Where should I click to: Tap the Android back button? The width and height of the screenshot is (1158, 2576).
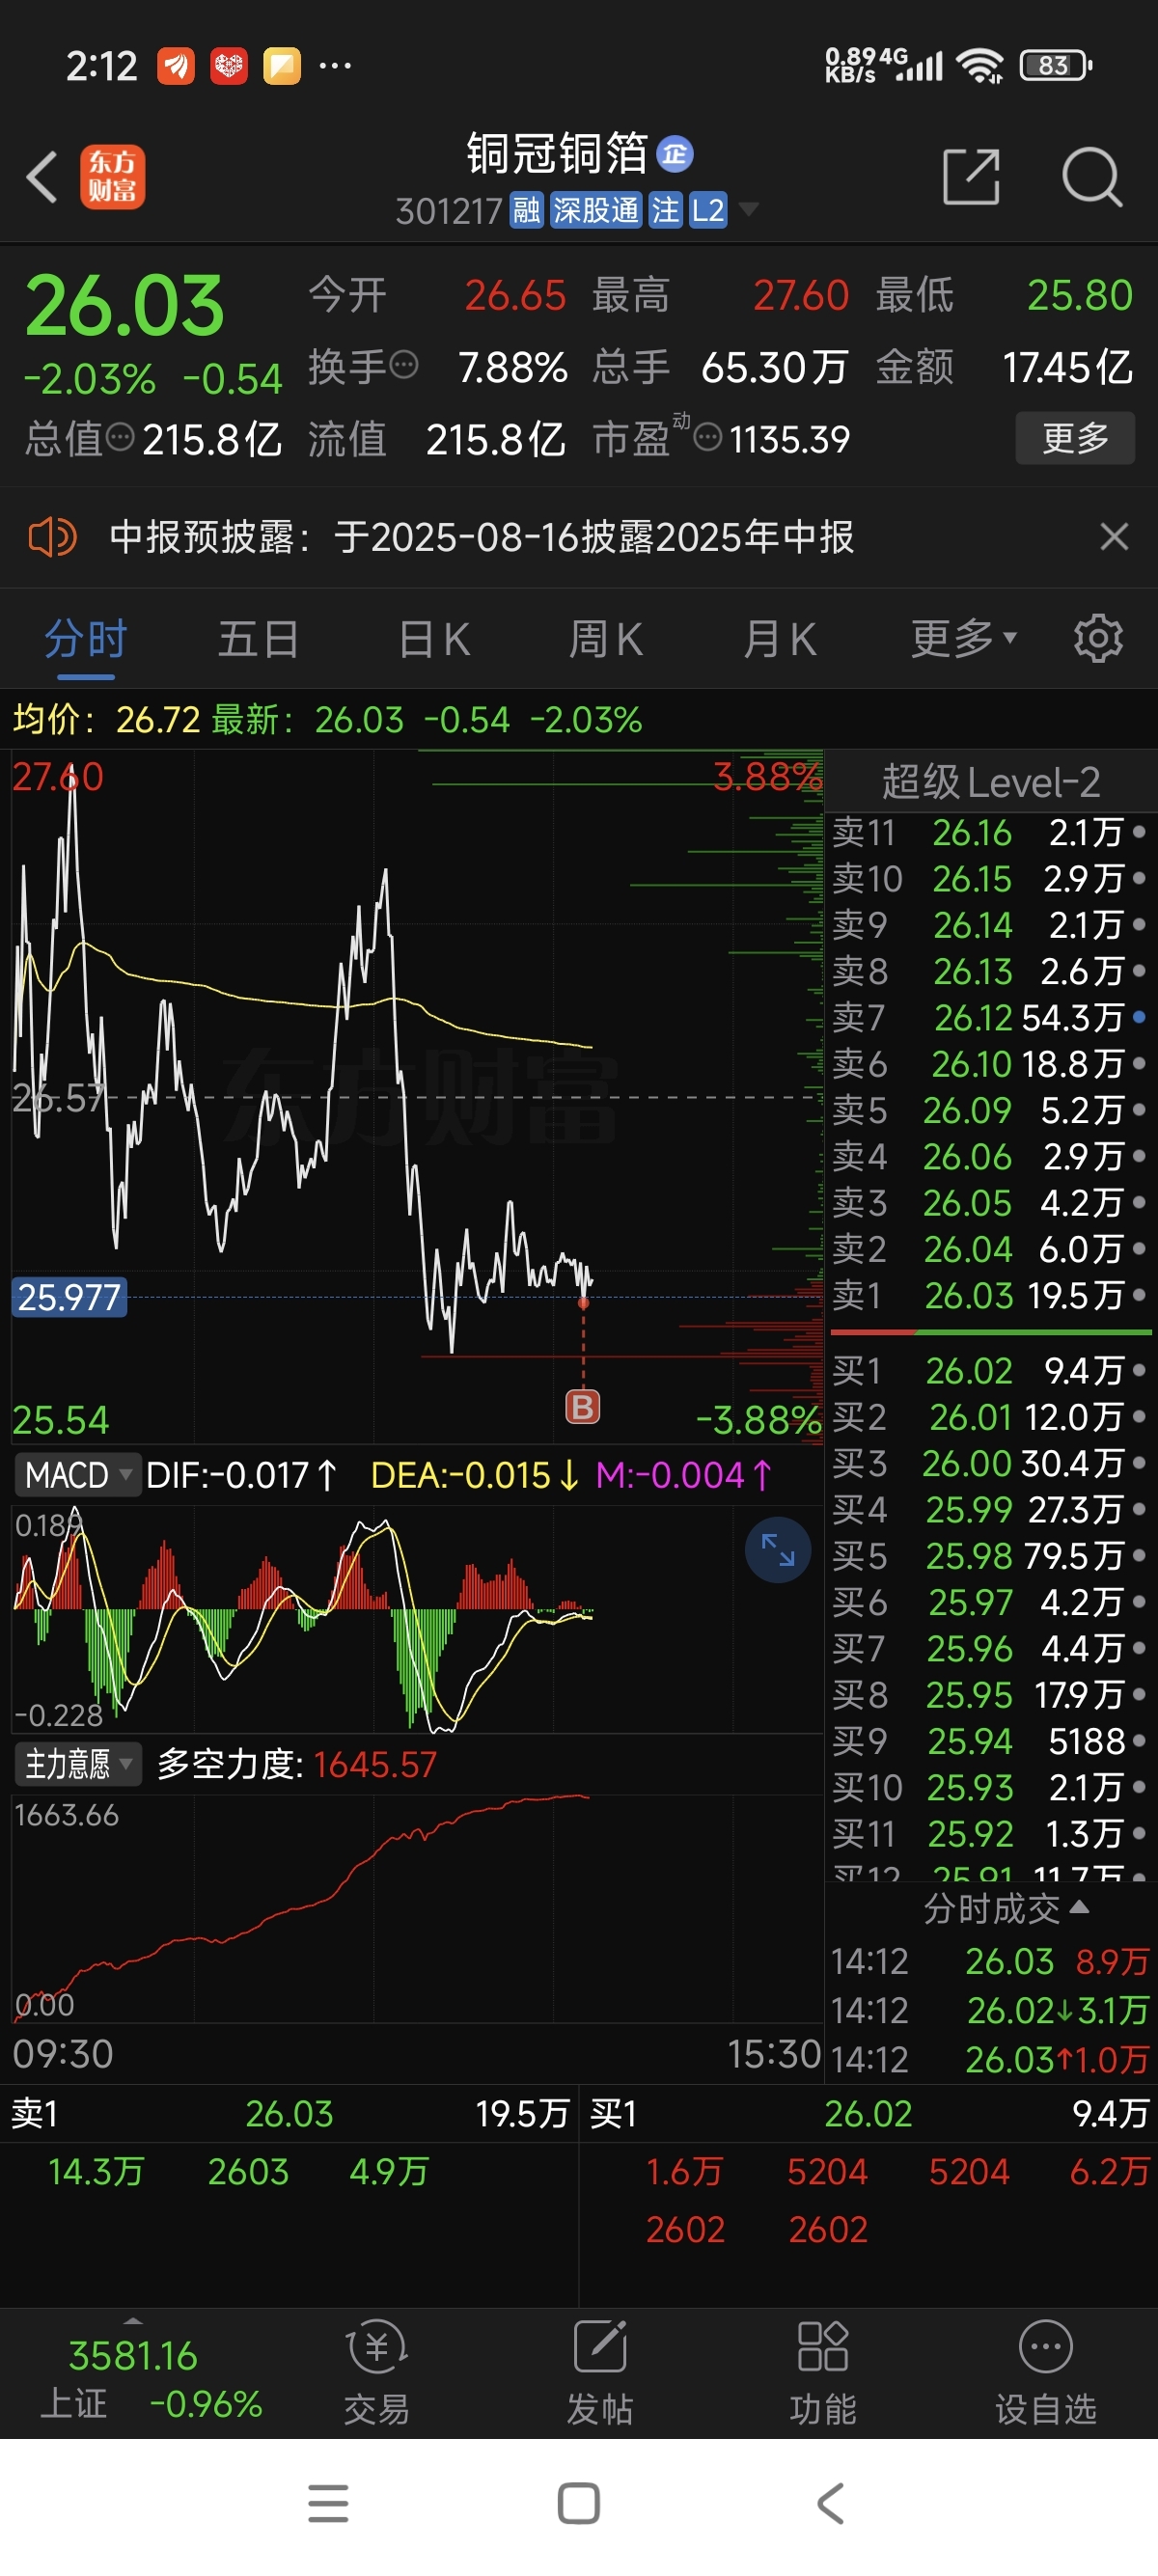tap(830, 2504)
